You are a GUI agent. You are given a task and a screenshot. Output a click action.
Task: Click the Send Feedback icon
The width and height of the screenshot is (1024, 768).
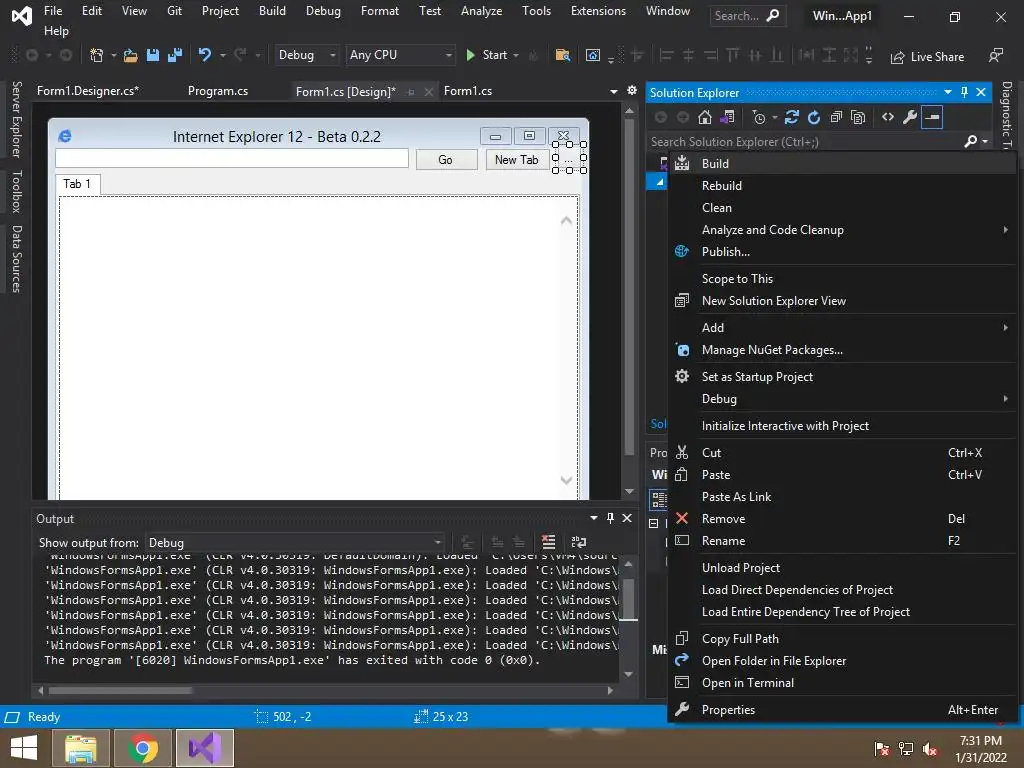point(995,56)
